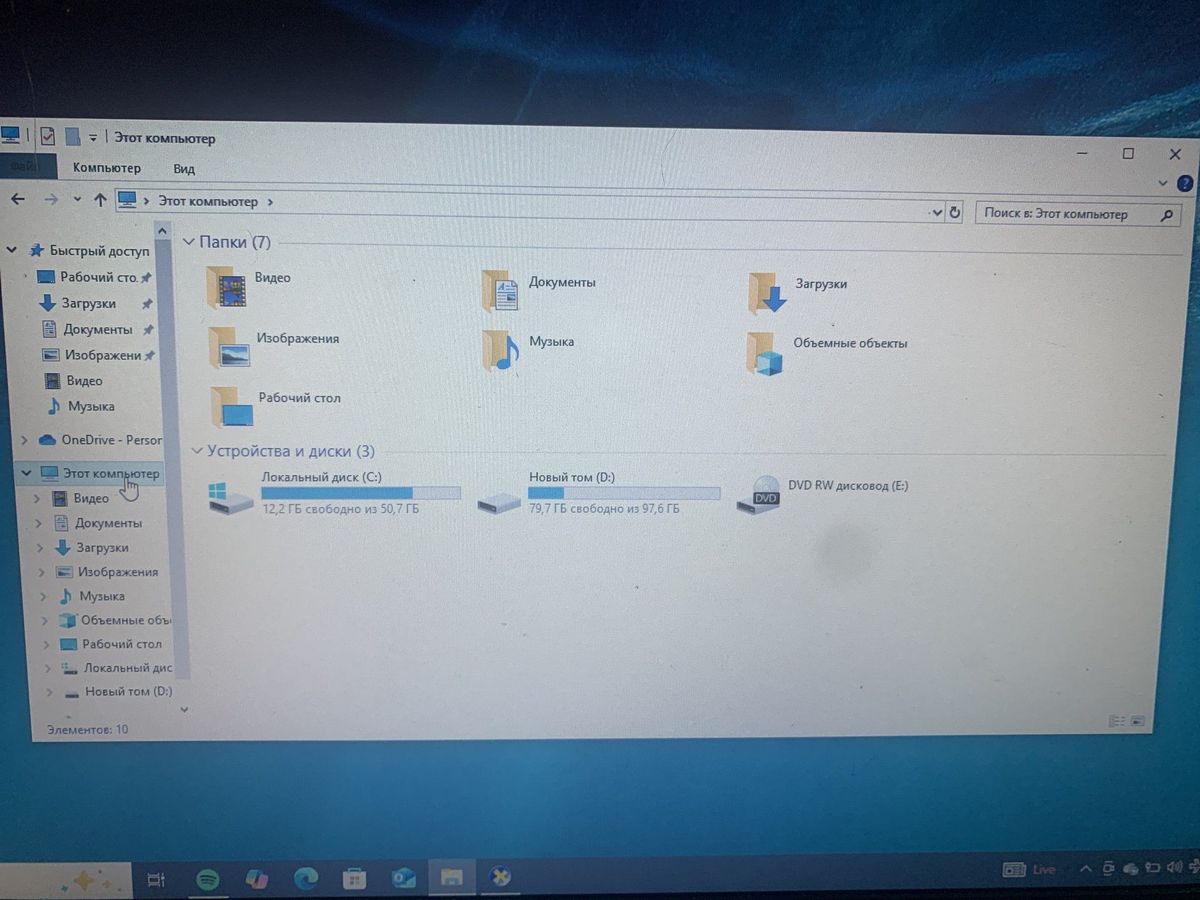1200x900 pixels.
Task: Collapse the Папки (7) group
Action: (189, 242)
